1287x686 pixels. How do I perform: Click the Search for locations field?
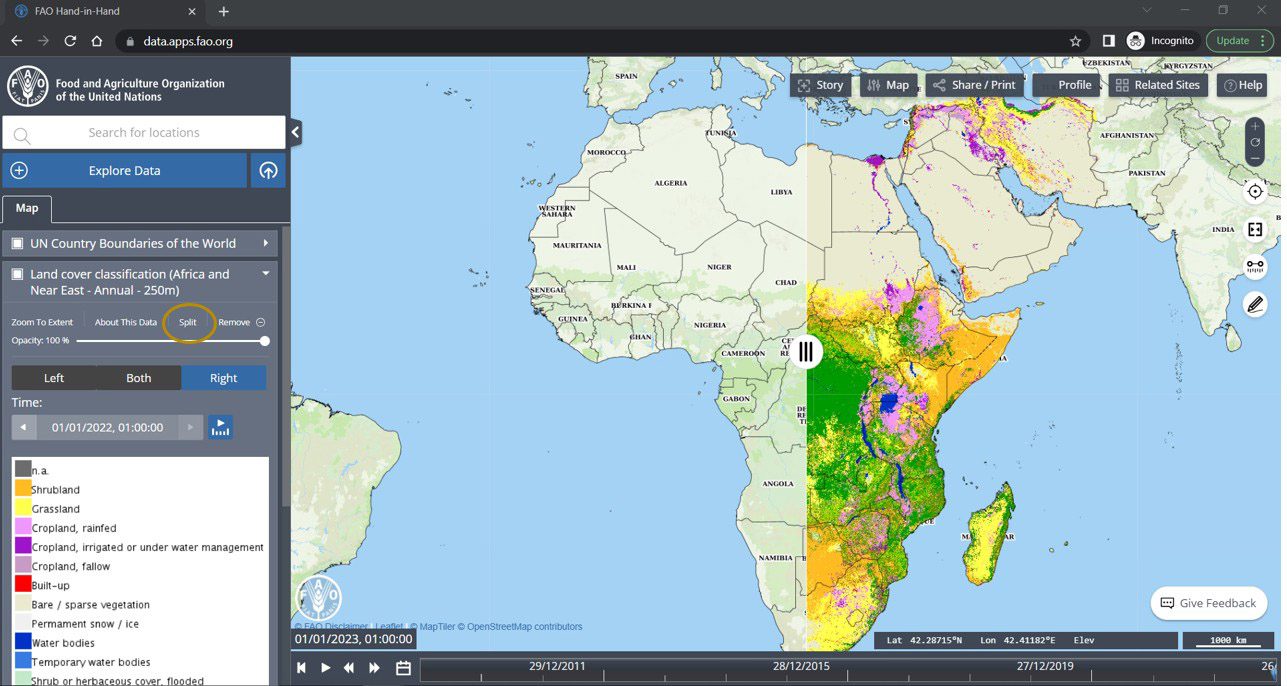click(x=144, y=132)
